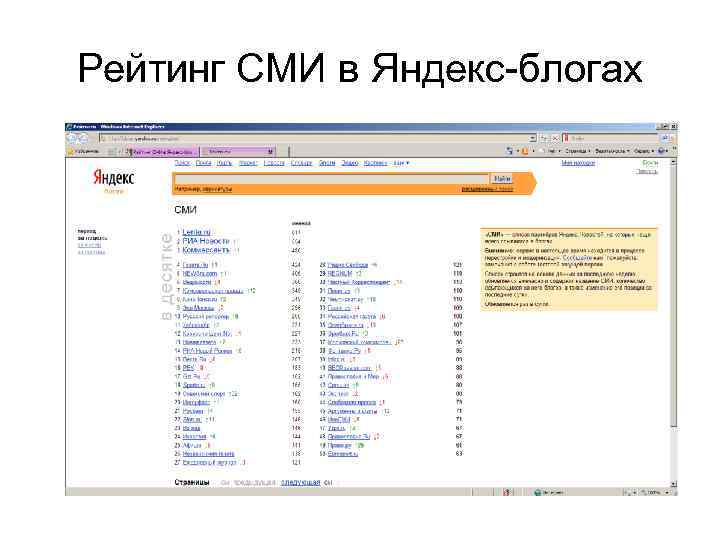Open the Эхо Москвы rating entry
The height and width of the screenshot is (540, 720).
click(x=198, y=308)
